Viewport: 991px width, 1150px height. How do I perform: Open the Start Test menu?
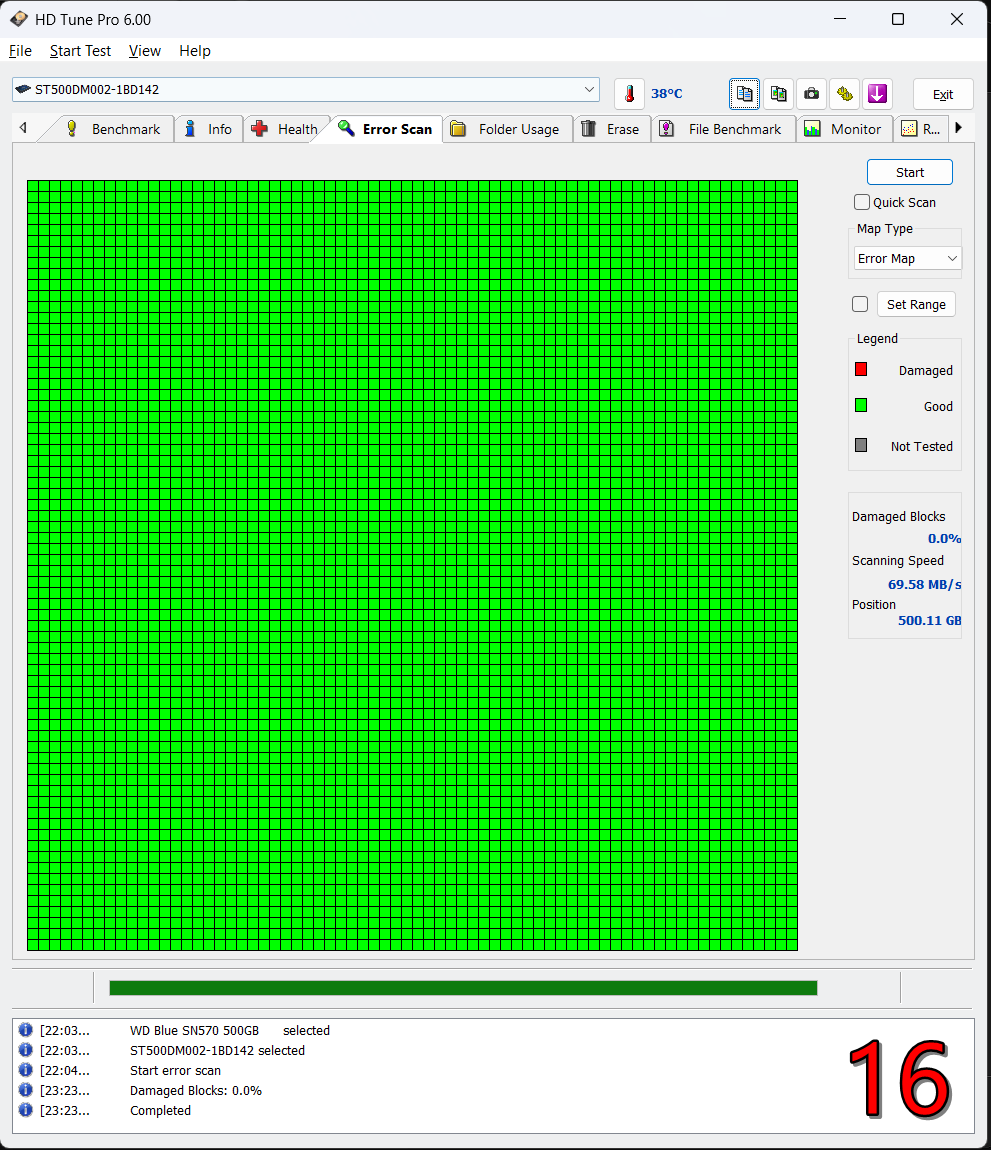(81, 51)
